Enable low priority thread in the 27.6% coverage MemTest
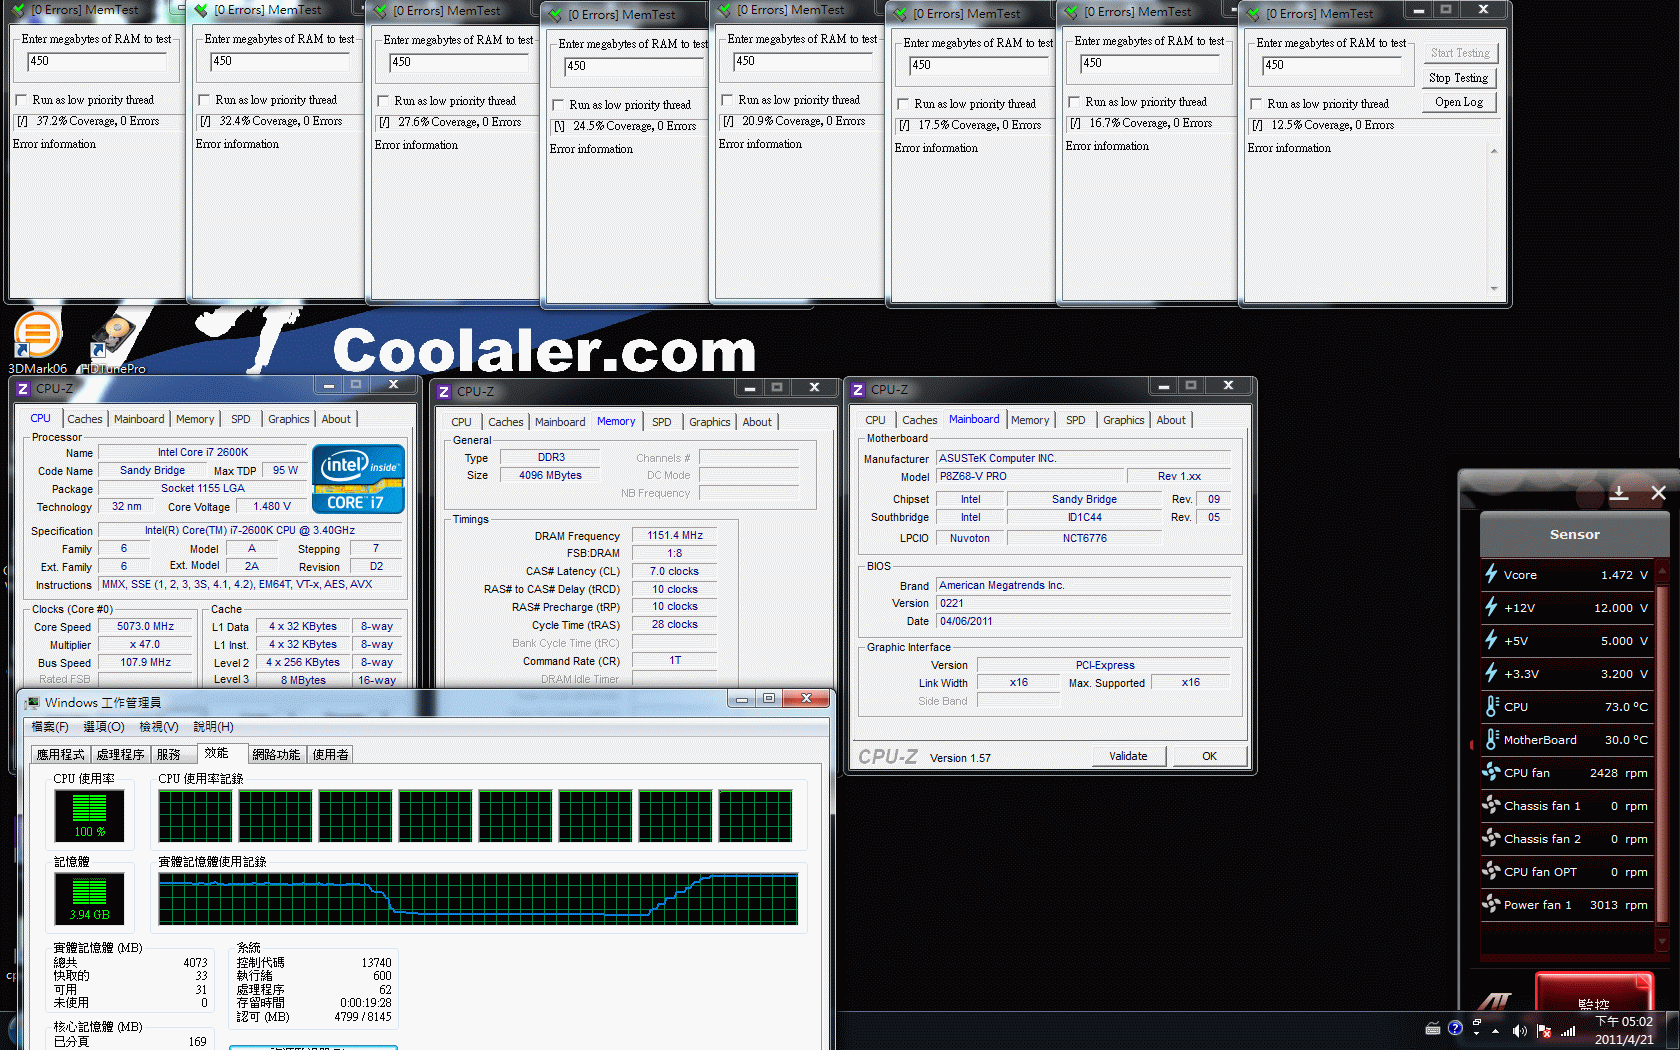 point(383,101)
